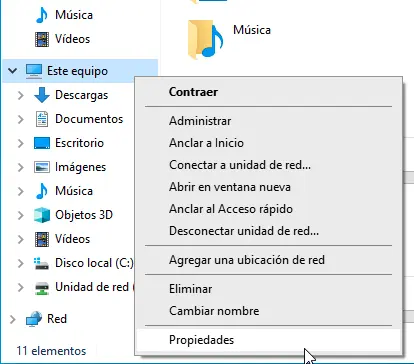Expand the Red node chevron
414x364 pixels.
coord(13,319)
